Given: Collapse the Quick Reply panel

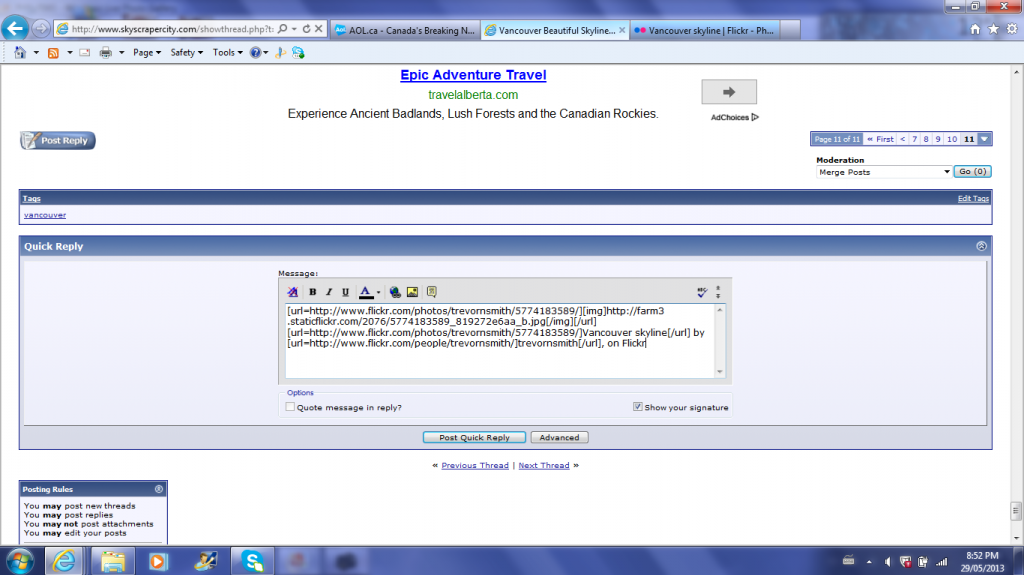Looking at the screenshot, I should tap(981, 246).
